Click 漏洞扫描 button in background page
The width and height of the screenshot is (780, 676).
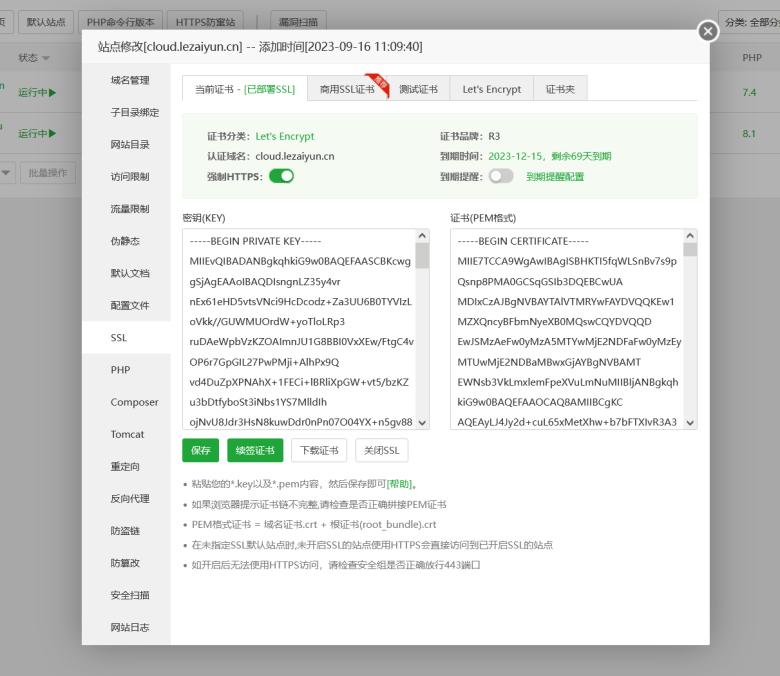pyautogui.click(x=298, y=22)
